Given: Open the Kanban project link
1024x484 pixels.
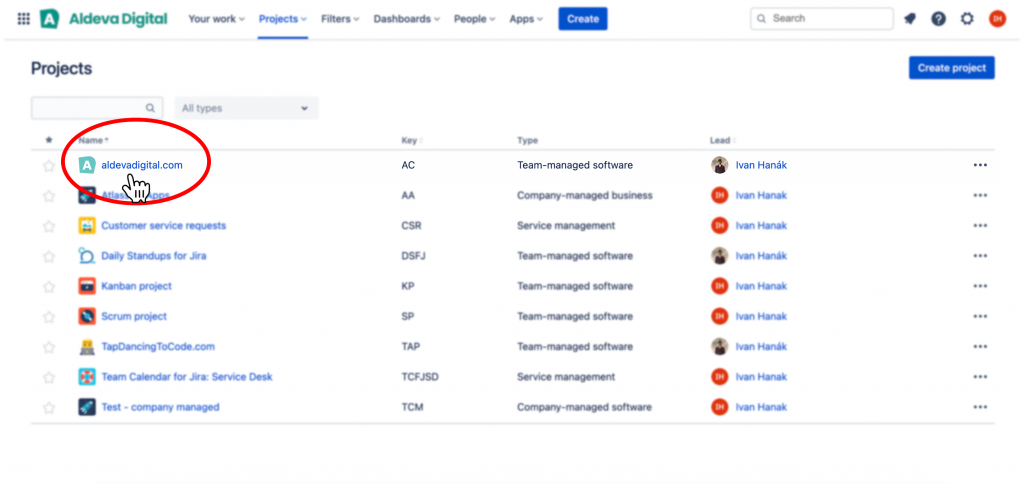Looking at the screenshot, I should pos(136,286).
